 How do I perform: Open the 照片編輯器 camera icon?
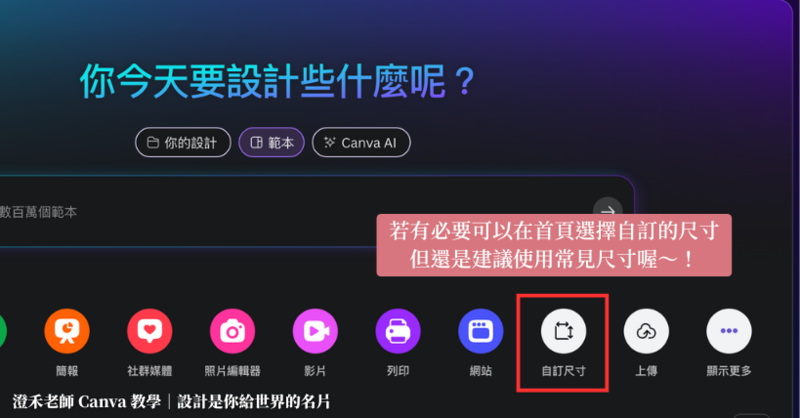[x=232, y=331]
